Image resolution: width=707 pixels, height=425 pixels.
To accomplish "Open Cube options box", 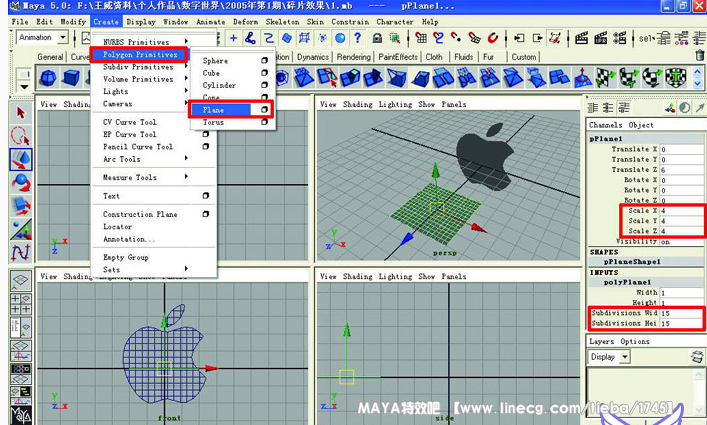I will pyautogui.click(x=264, y=73).
